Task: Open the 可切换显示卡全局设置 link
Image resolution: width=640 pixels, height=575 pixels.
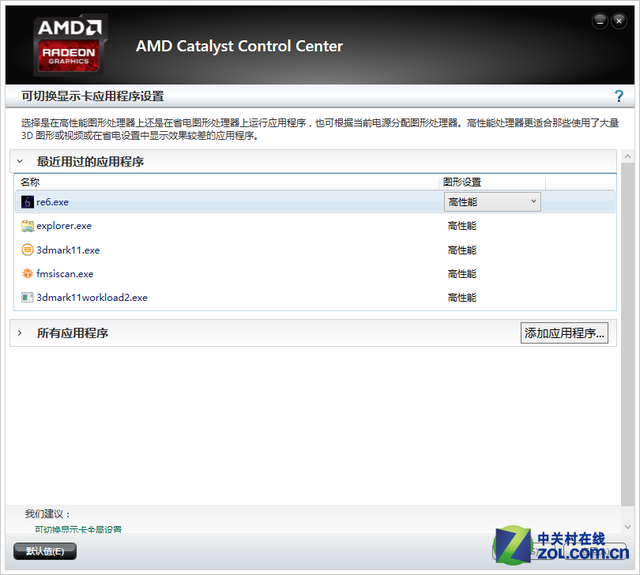Action: [x=78, y=529]
